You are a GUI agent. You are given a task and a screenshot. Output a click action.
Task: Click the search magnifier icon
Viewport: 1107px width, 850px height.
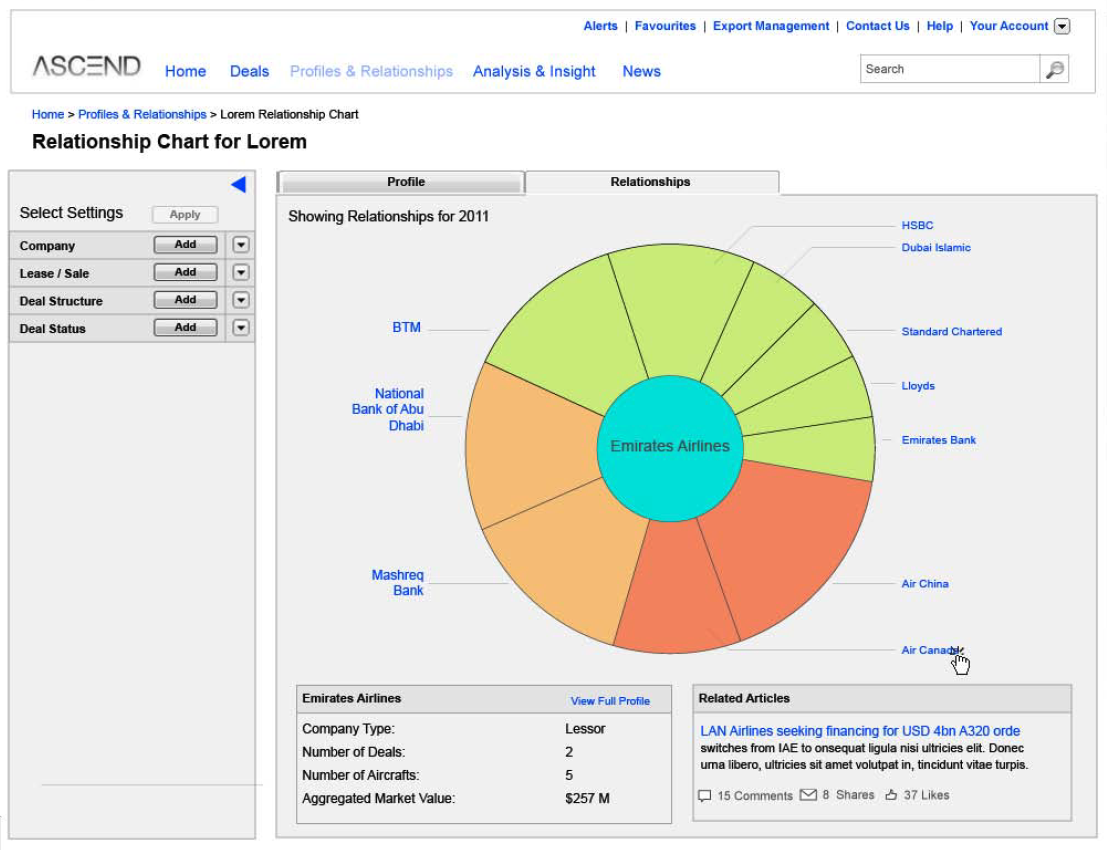(x=1055, y=69)
